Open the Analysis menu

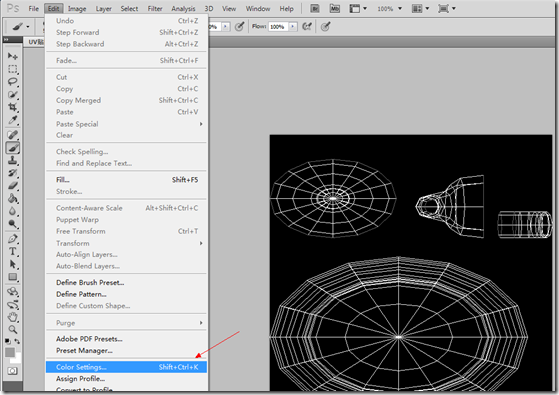183,9
